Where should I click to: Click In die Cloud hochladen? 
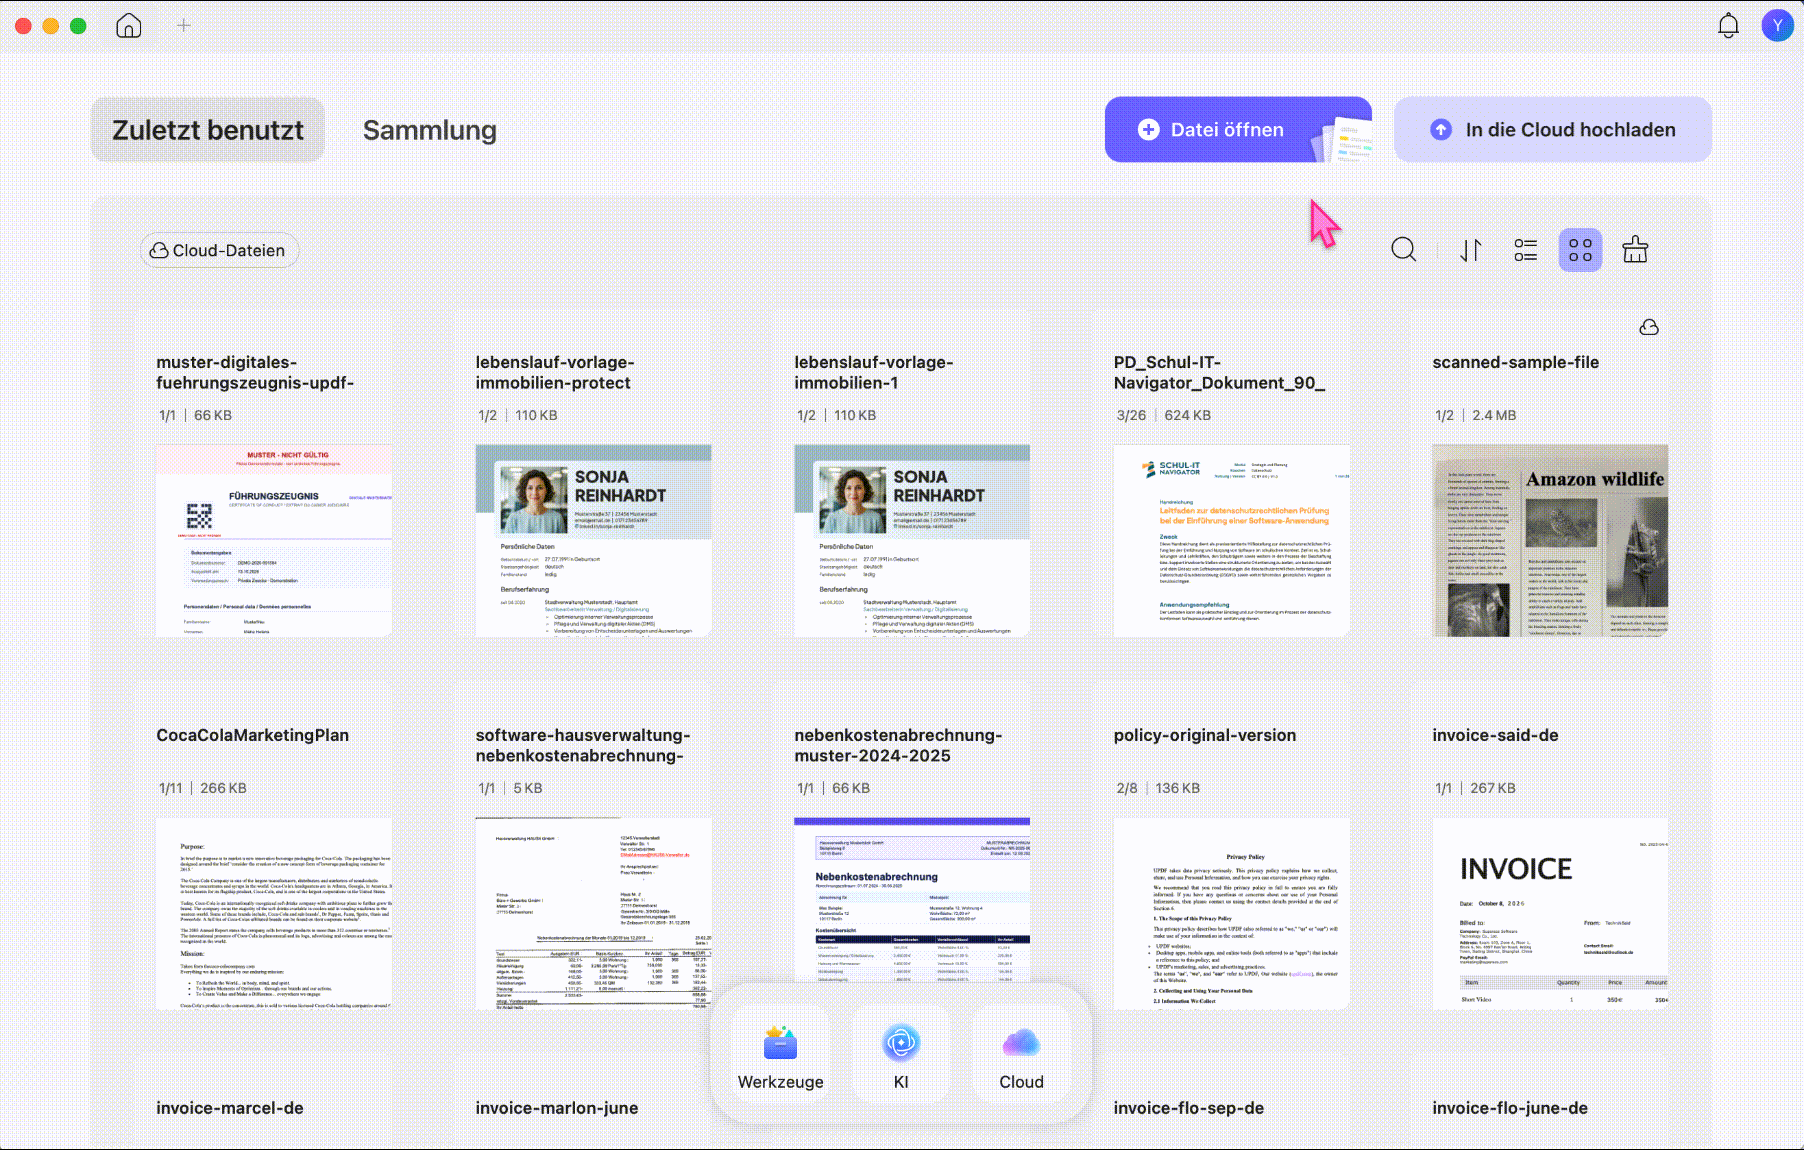click(x=1553, y=130)
